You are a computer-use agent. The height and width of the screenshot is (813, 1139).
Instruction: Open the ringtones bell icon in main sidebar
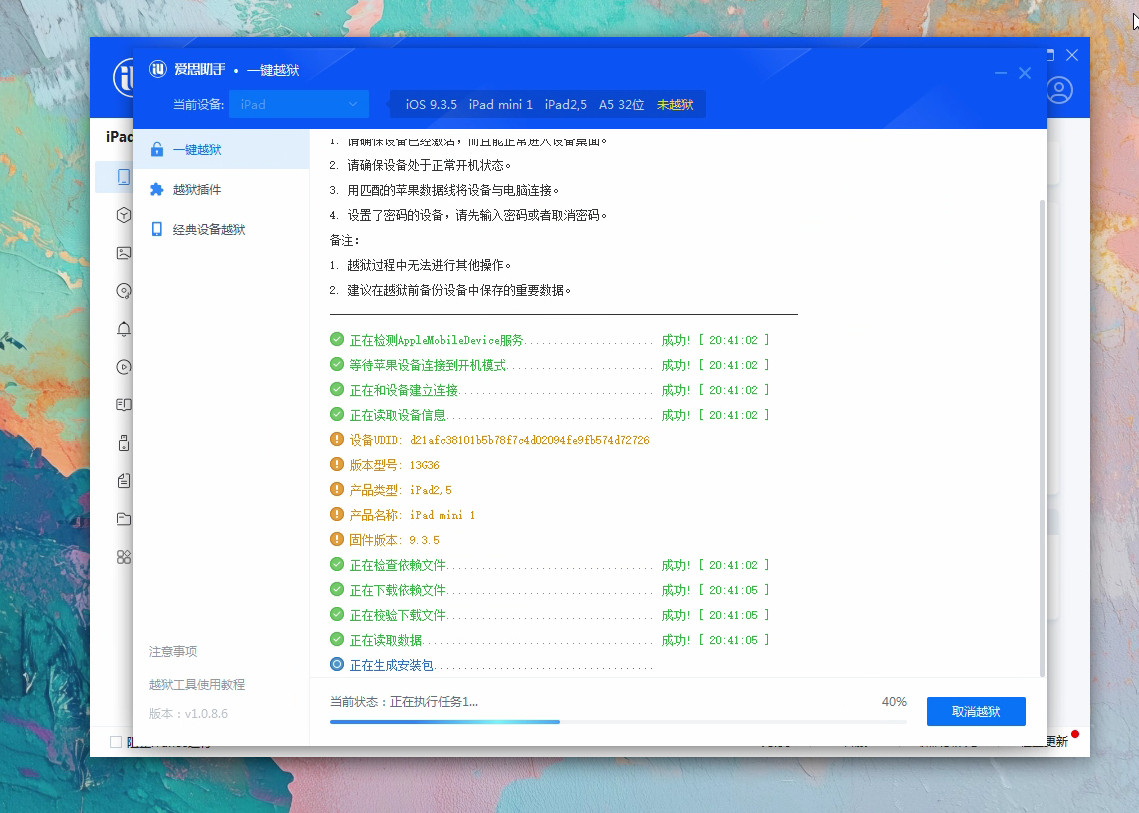point(124,329)
